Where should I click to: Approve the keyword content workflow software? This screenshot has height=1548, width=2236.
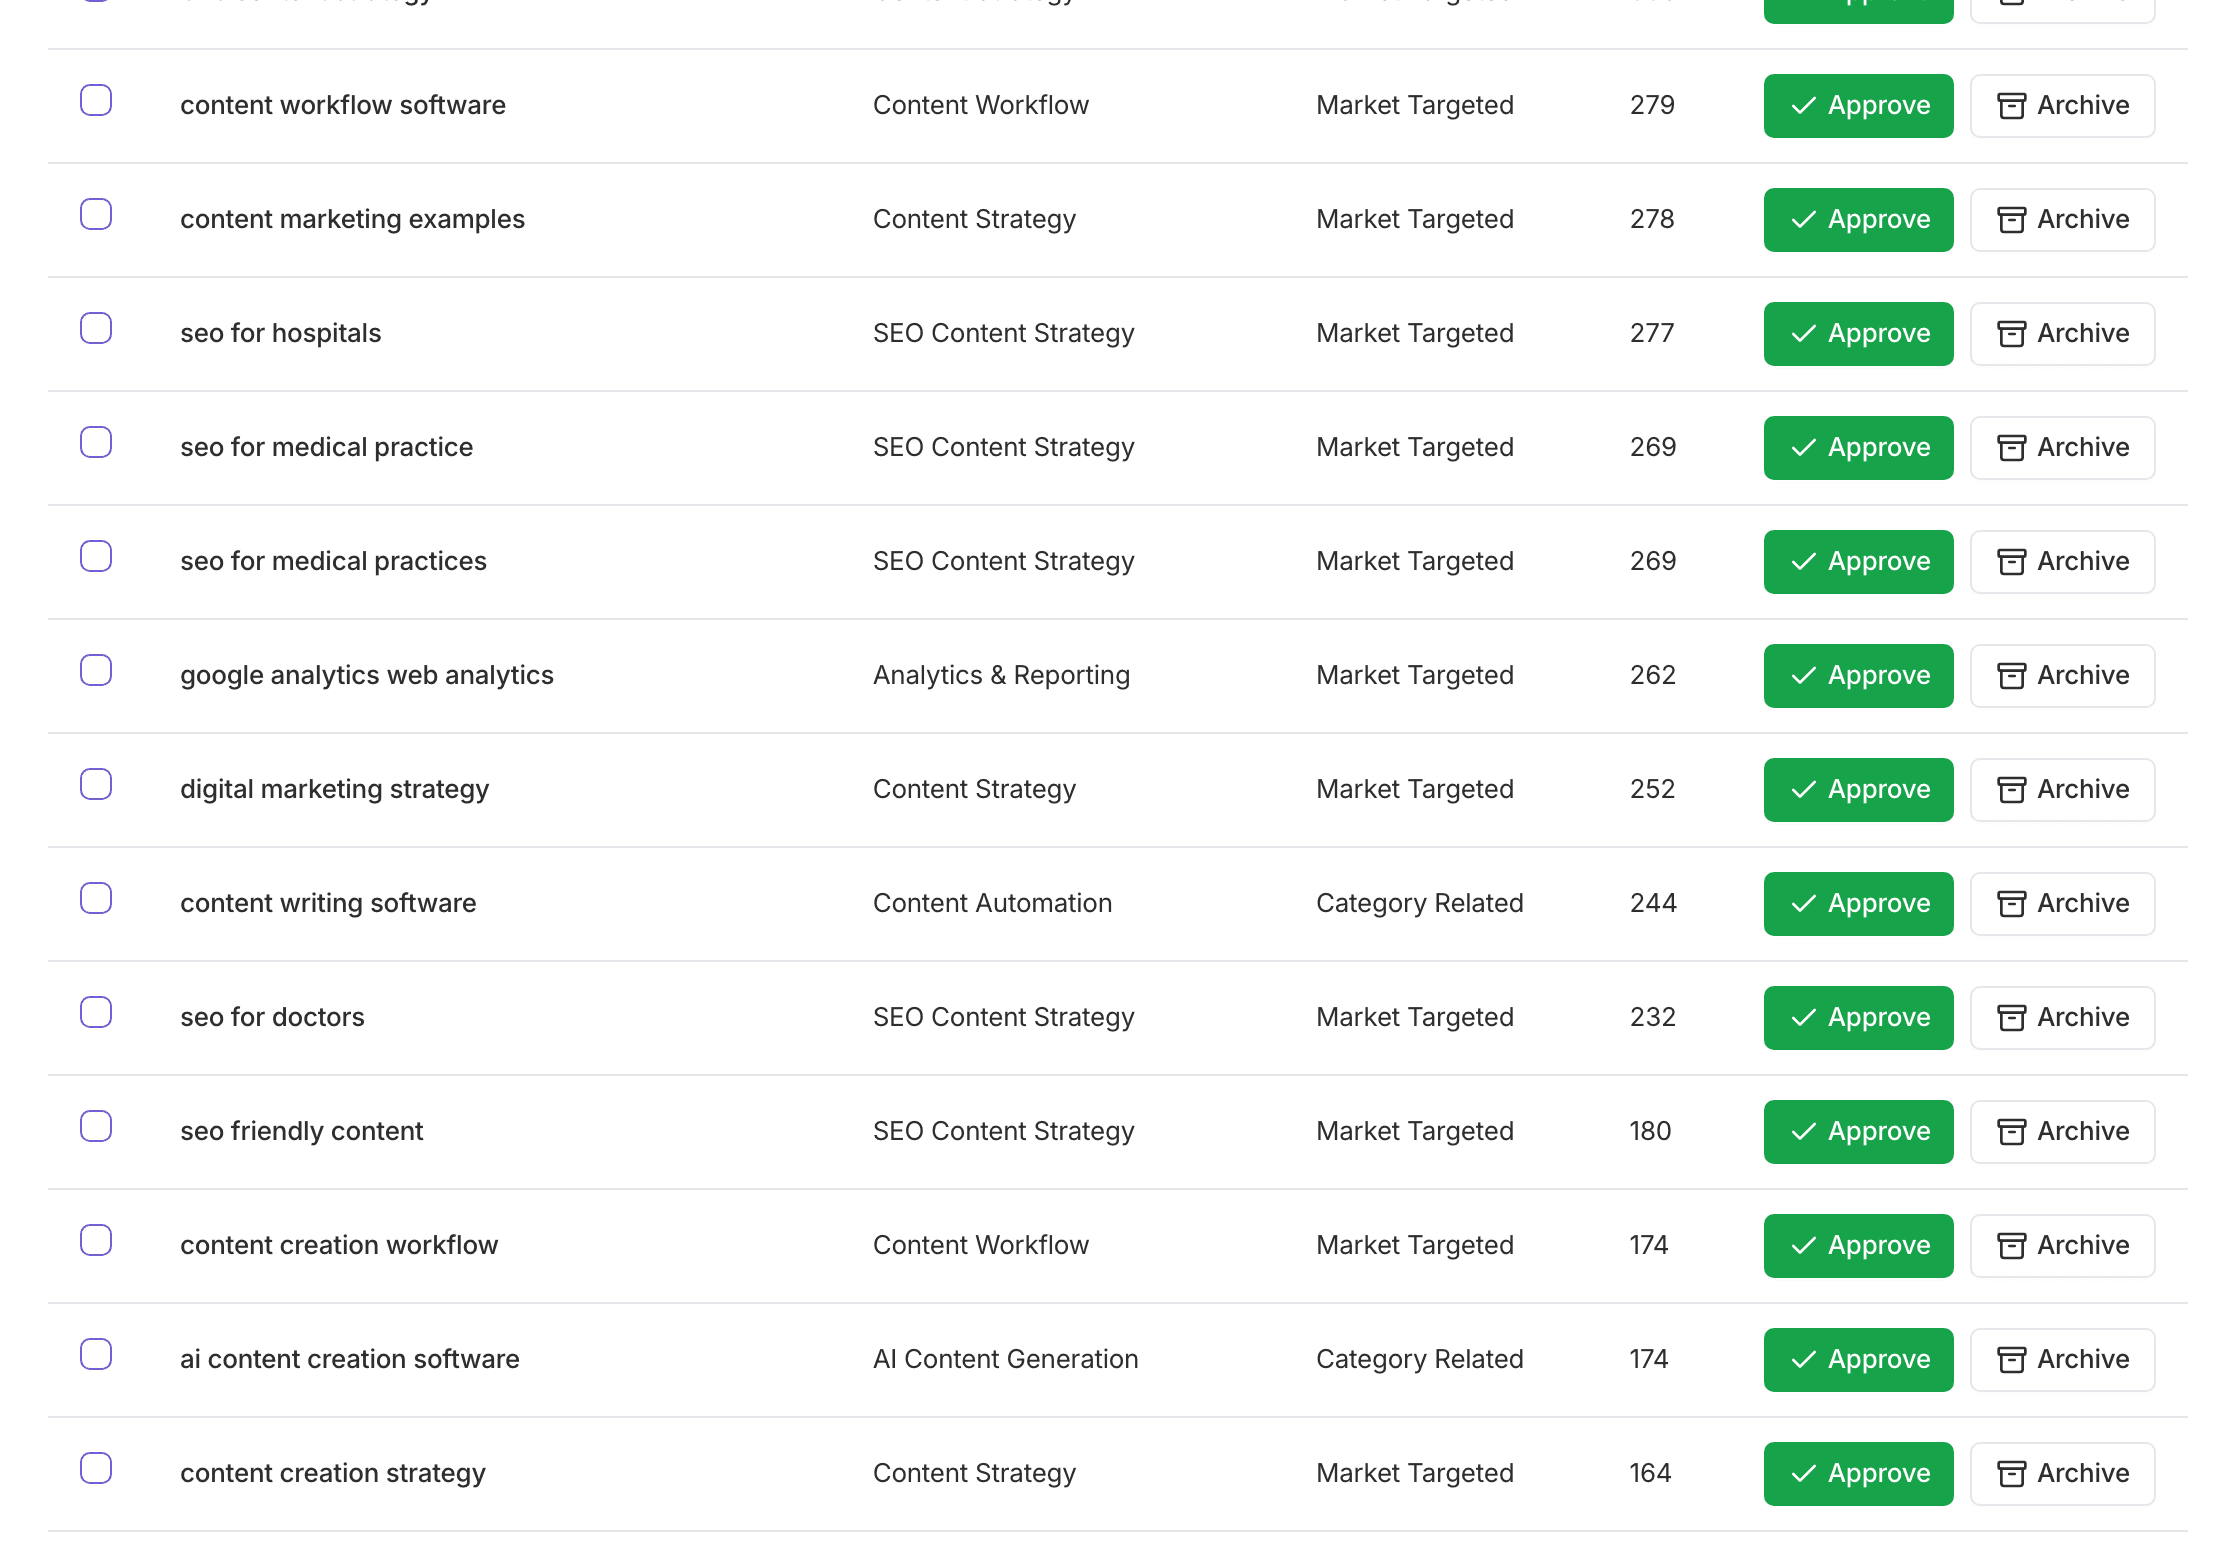coord(1857,105)
